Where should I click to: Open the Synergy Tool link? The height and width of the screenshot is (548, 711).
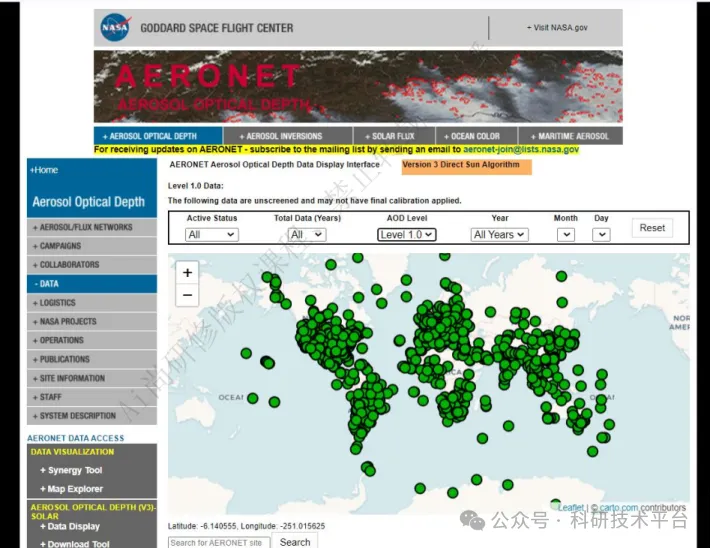click(x=71, y=470)
